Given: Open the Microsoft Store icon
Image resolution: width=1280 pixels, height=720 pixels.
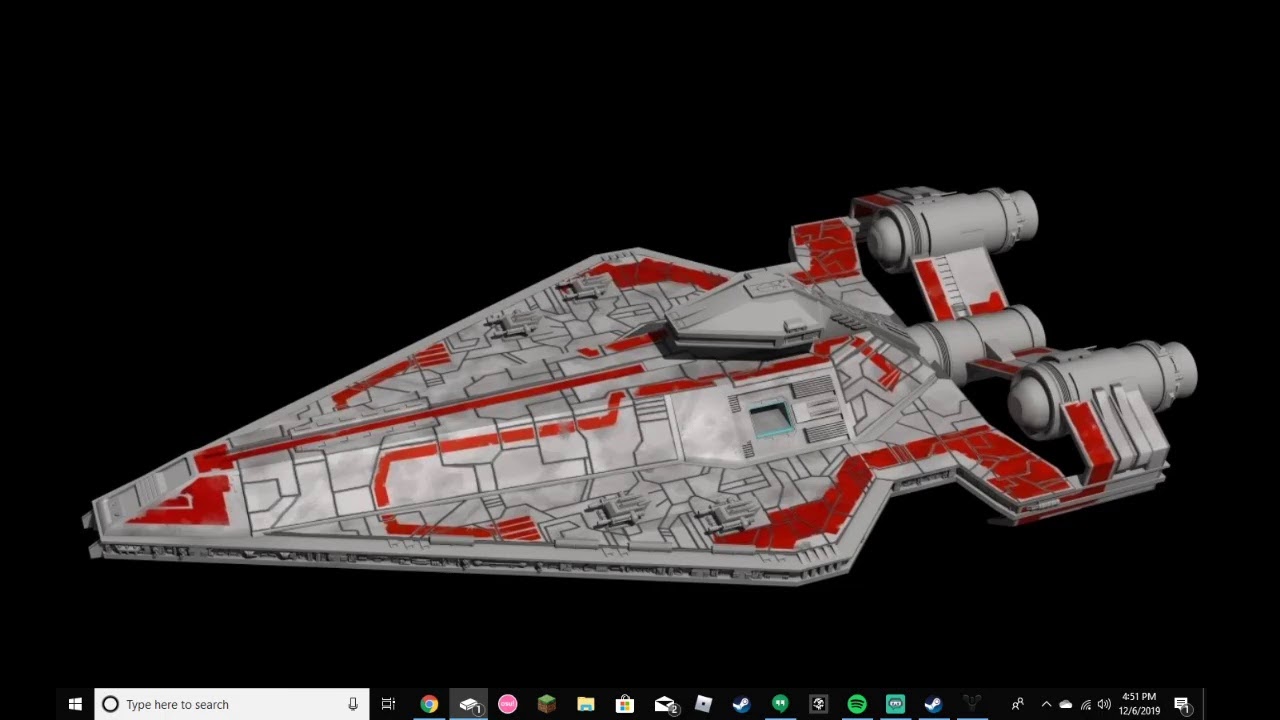Looking at the screenshot, I should [x=624, y=704].
